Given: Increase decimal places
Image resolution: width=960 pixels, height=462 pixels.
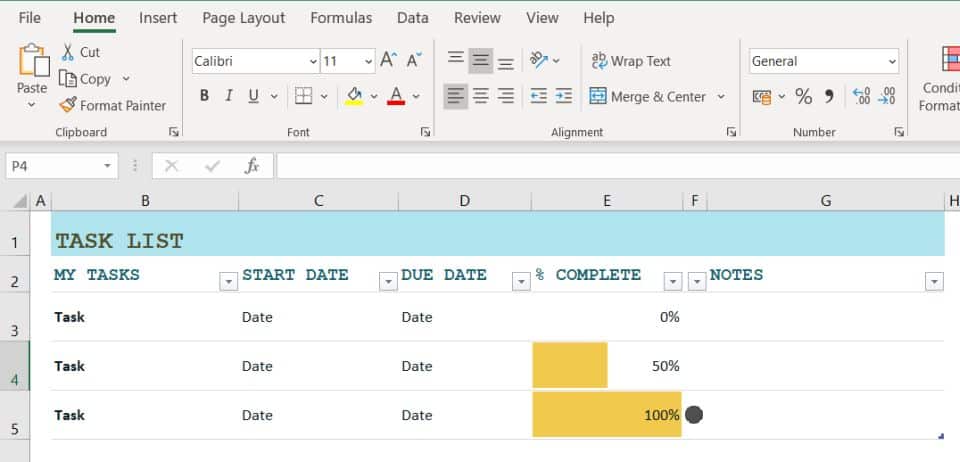Looking at the screenshot, I should click(x=861, y=97).
